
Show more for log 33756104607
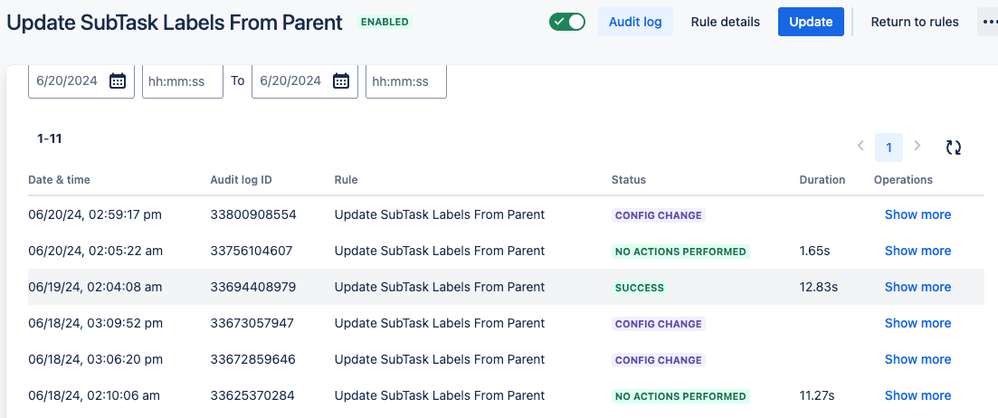917,251
